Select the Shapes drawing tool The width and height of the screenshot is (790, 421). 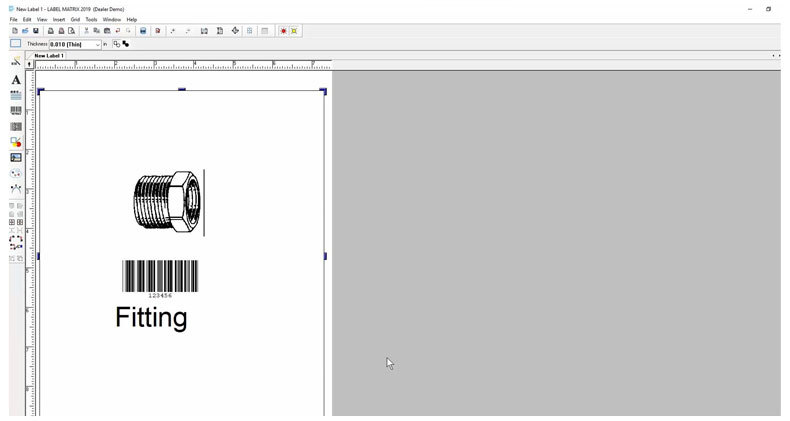point(16,142)
